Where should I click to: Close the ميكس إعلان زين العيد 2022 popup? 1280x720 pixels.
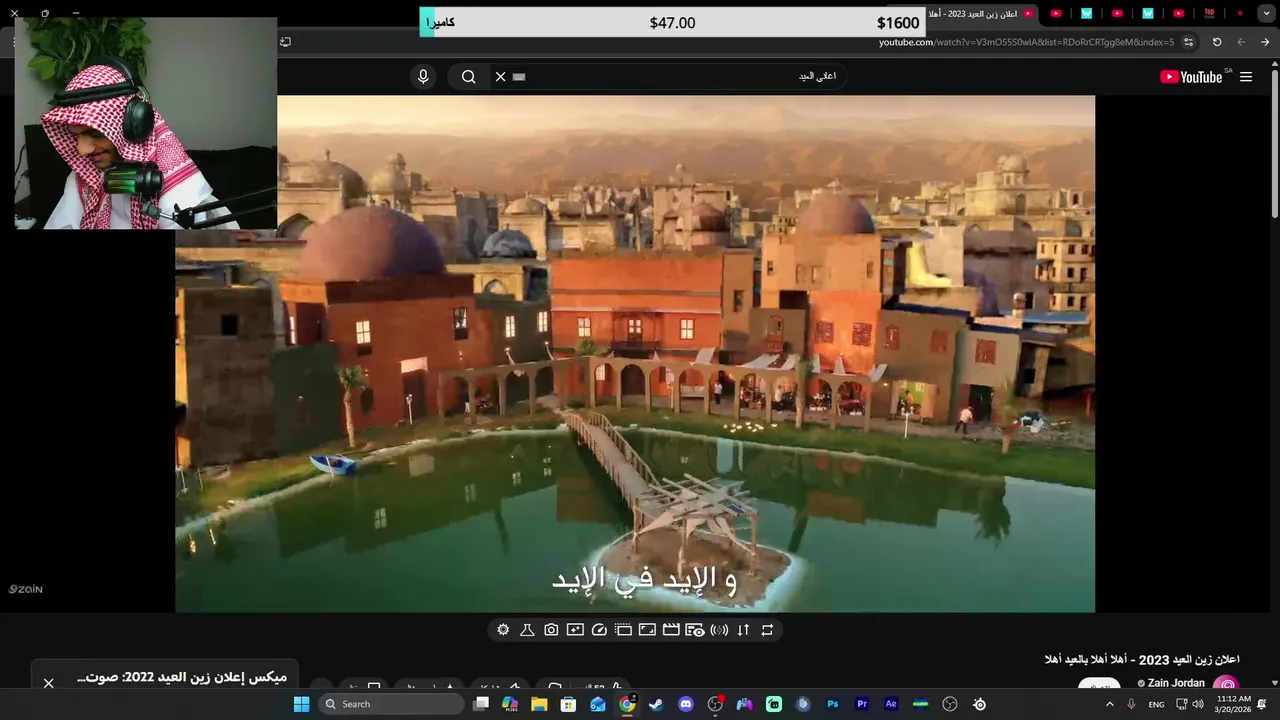[48, 683]
